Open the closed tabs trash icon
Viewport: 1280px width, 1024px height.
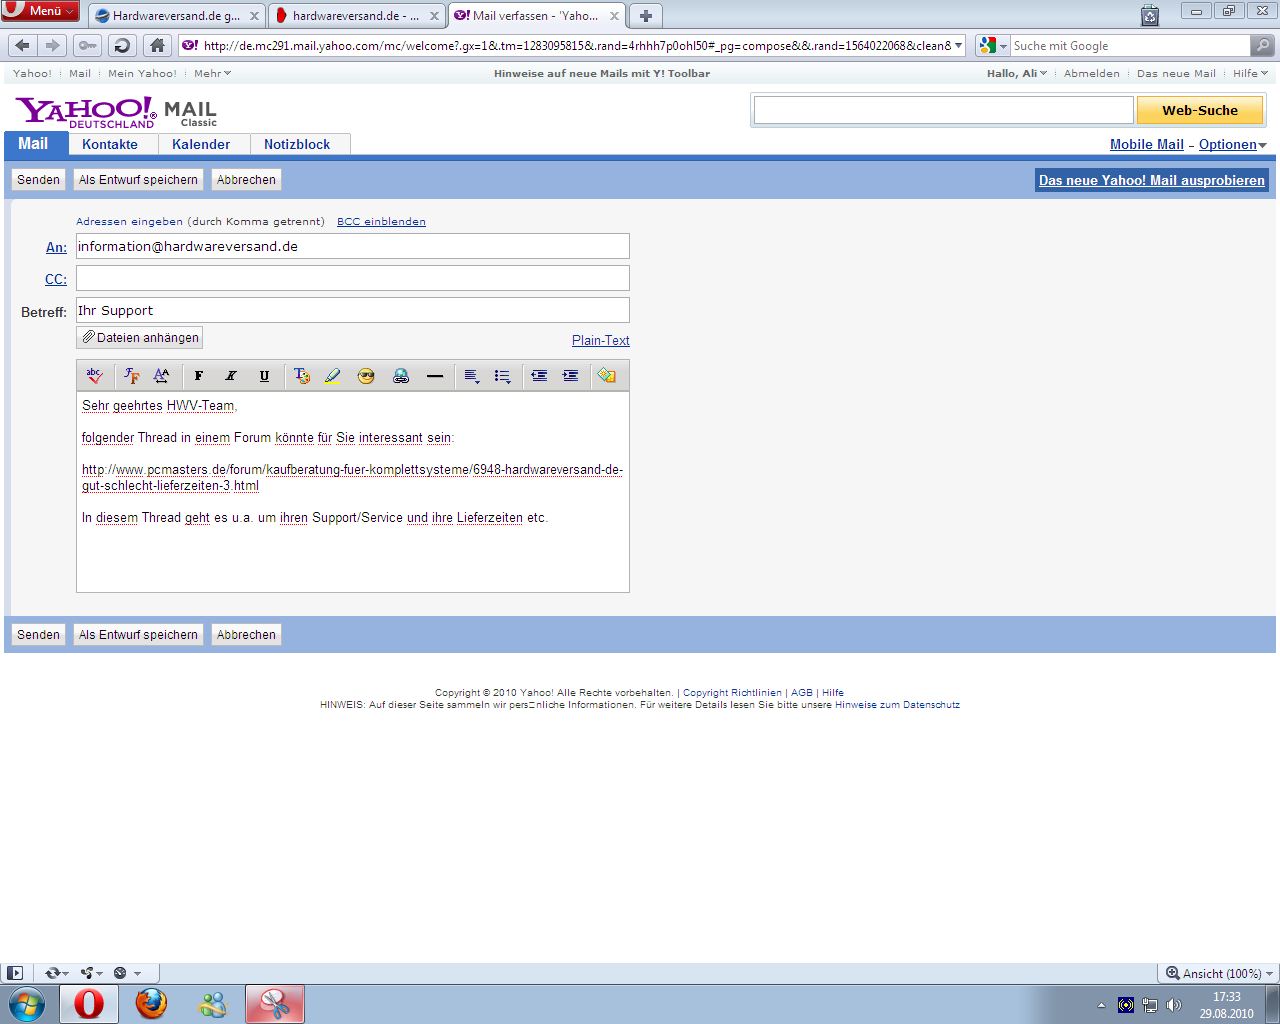pos(1150,15)
